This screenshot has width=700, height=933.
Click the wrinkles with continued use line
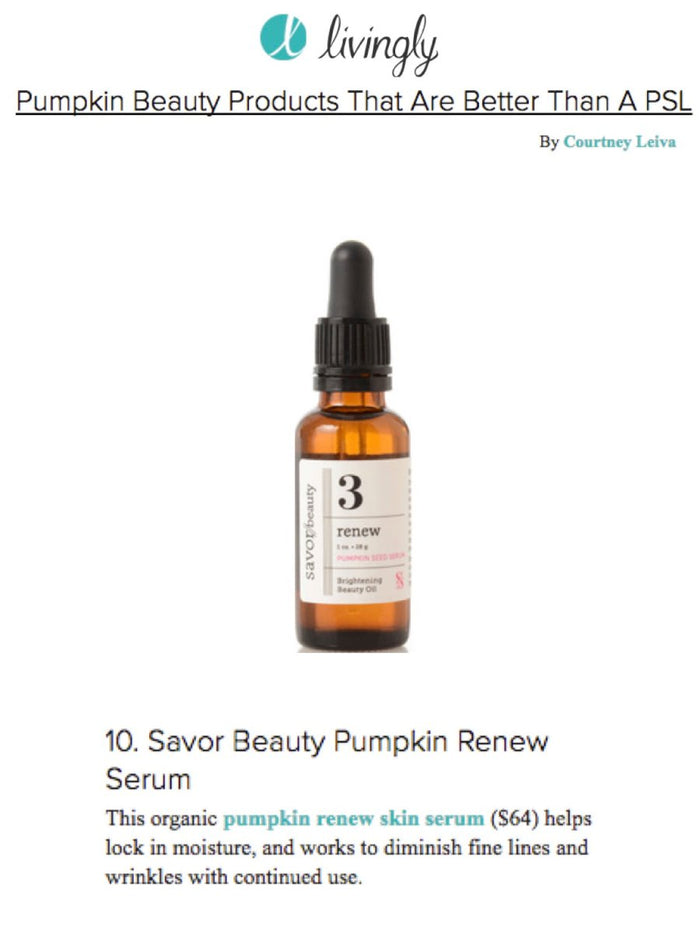pyautogui.click(x=233, y=877)
